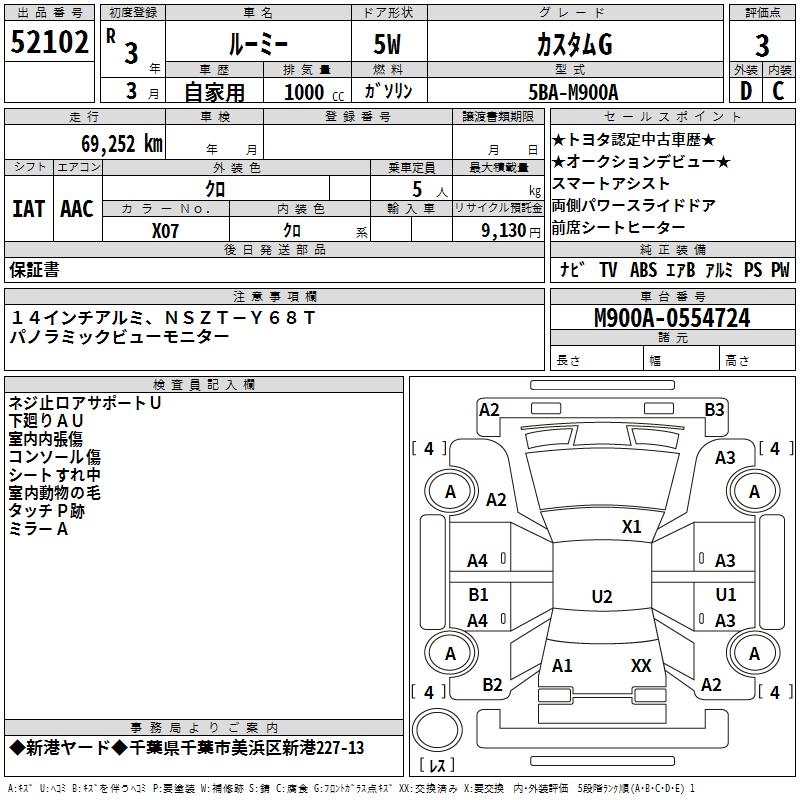Select inspector note ミラーA
Image resolution: width=800 pixels, height=800 pixels.
[38, 529]
